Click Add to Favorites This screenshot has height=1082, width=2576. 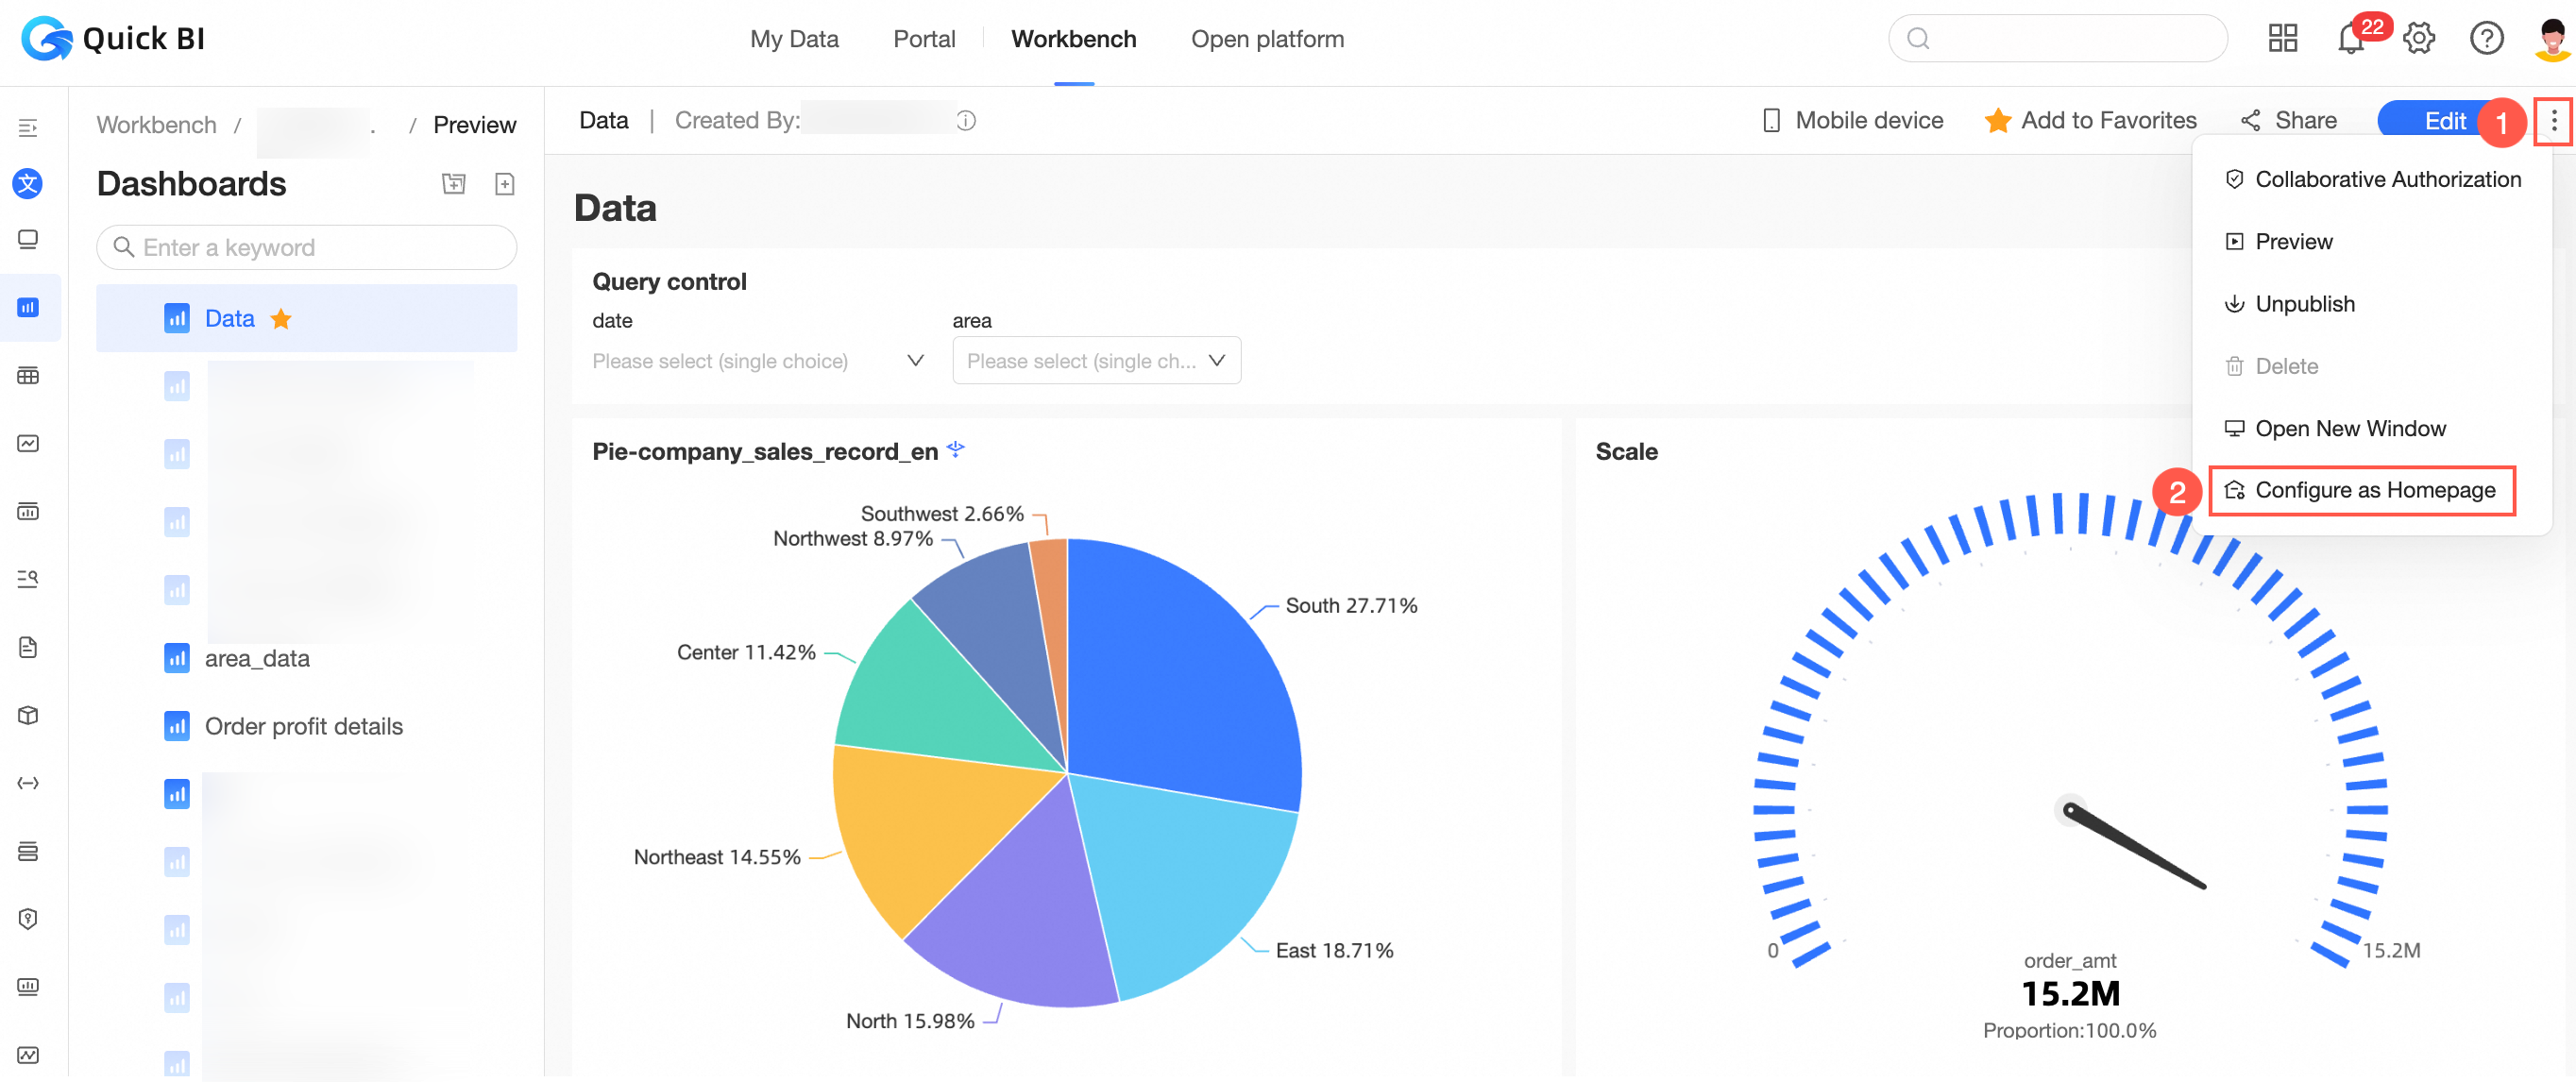click(x=2090, y=121)
